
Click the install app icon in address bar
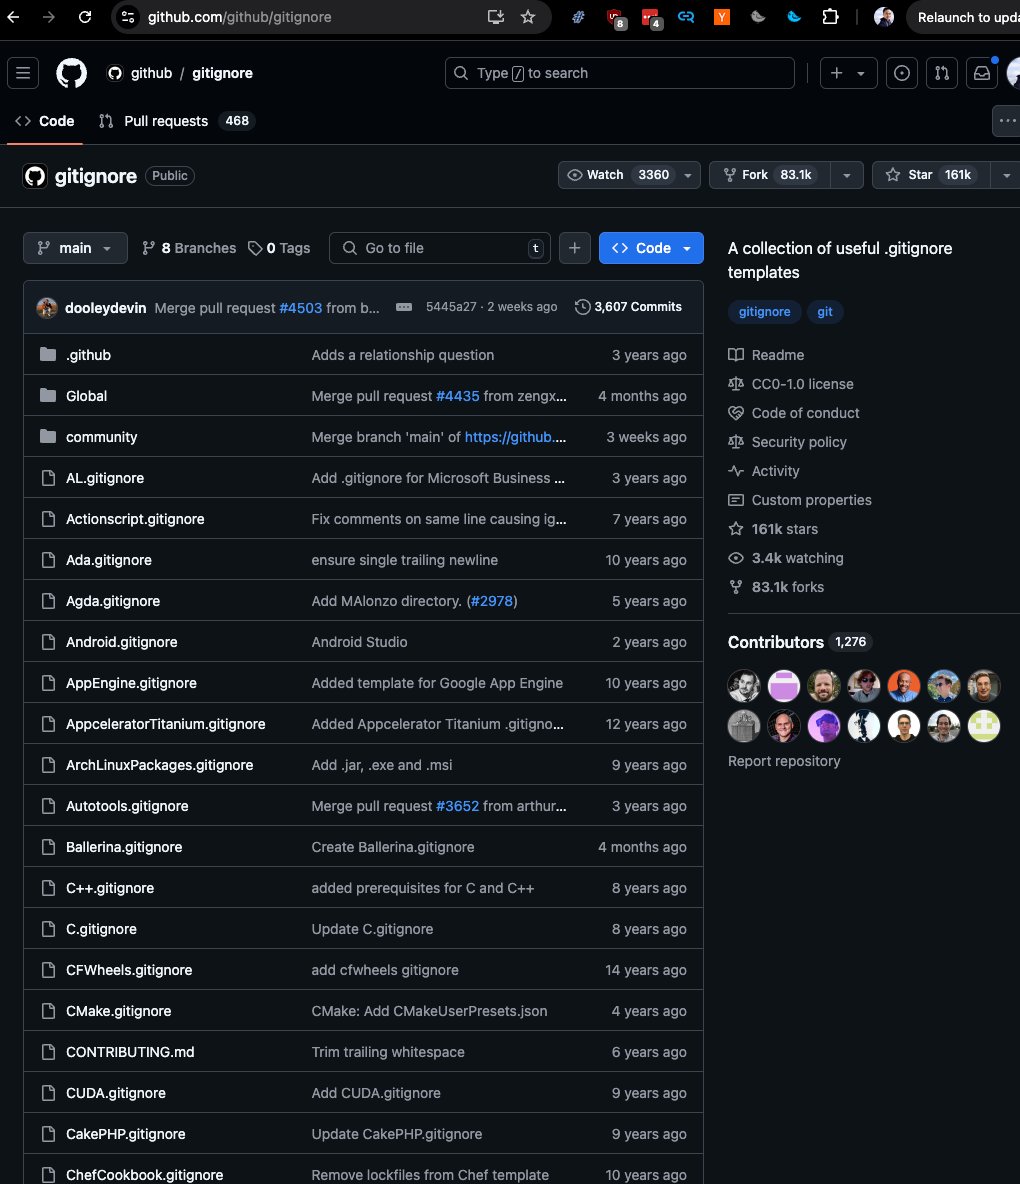(495, 17)
